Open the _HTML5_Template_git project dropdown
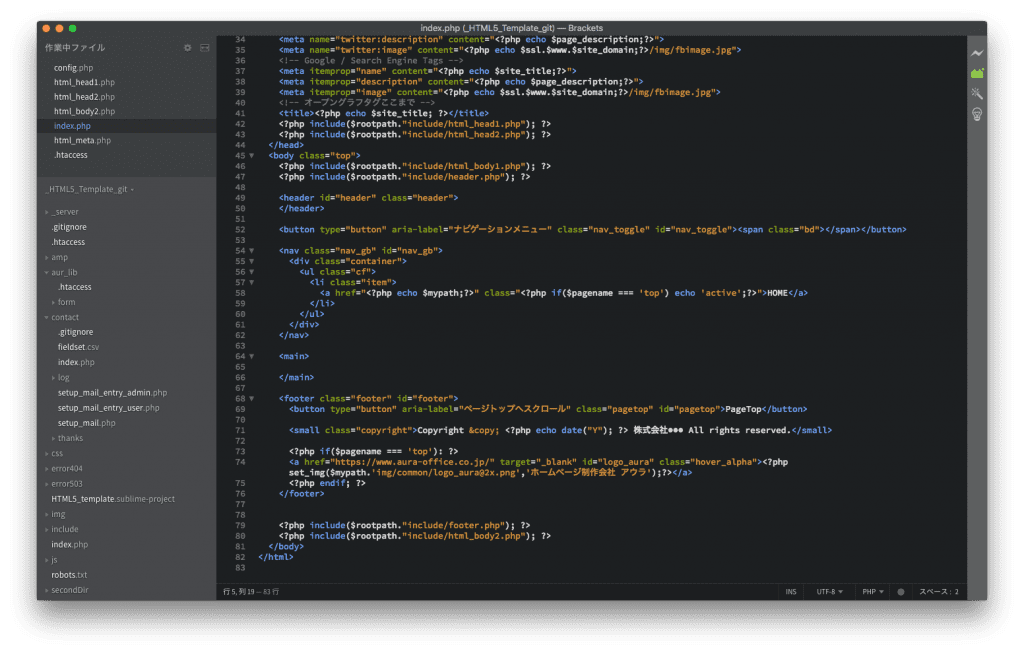Viewport: 1024px width, 653px height. click(x=90, y=189)
